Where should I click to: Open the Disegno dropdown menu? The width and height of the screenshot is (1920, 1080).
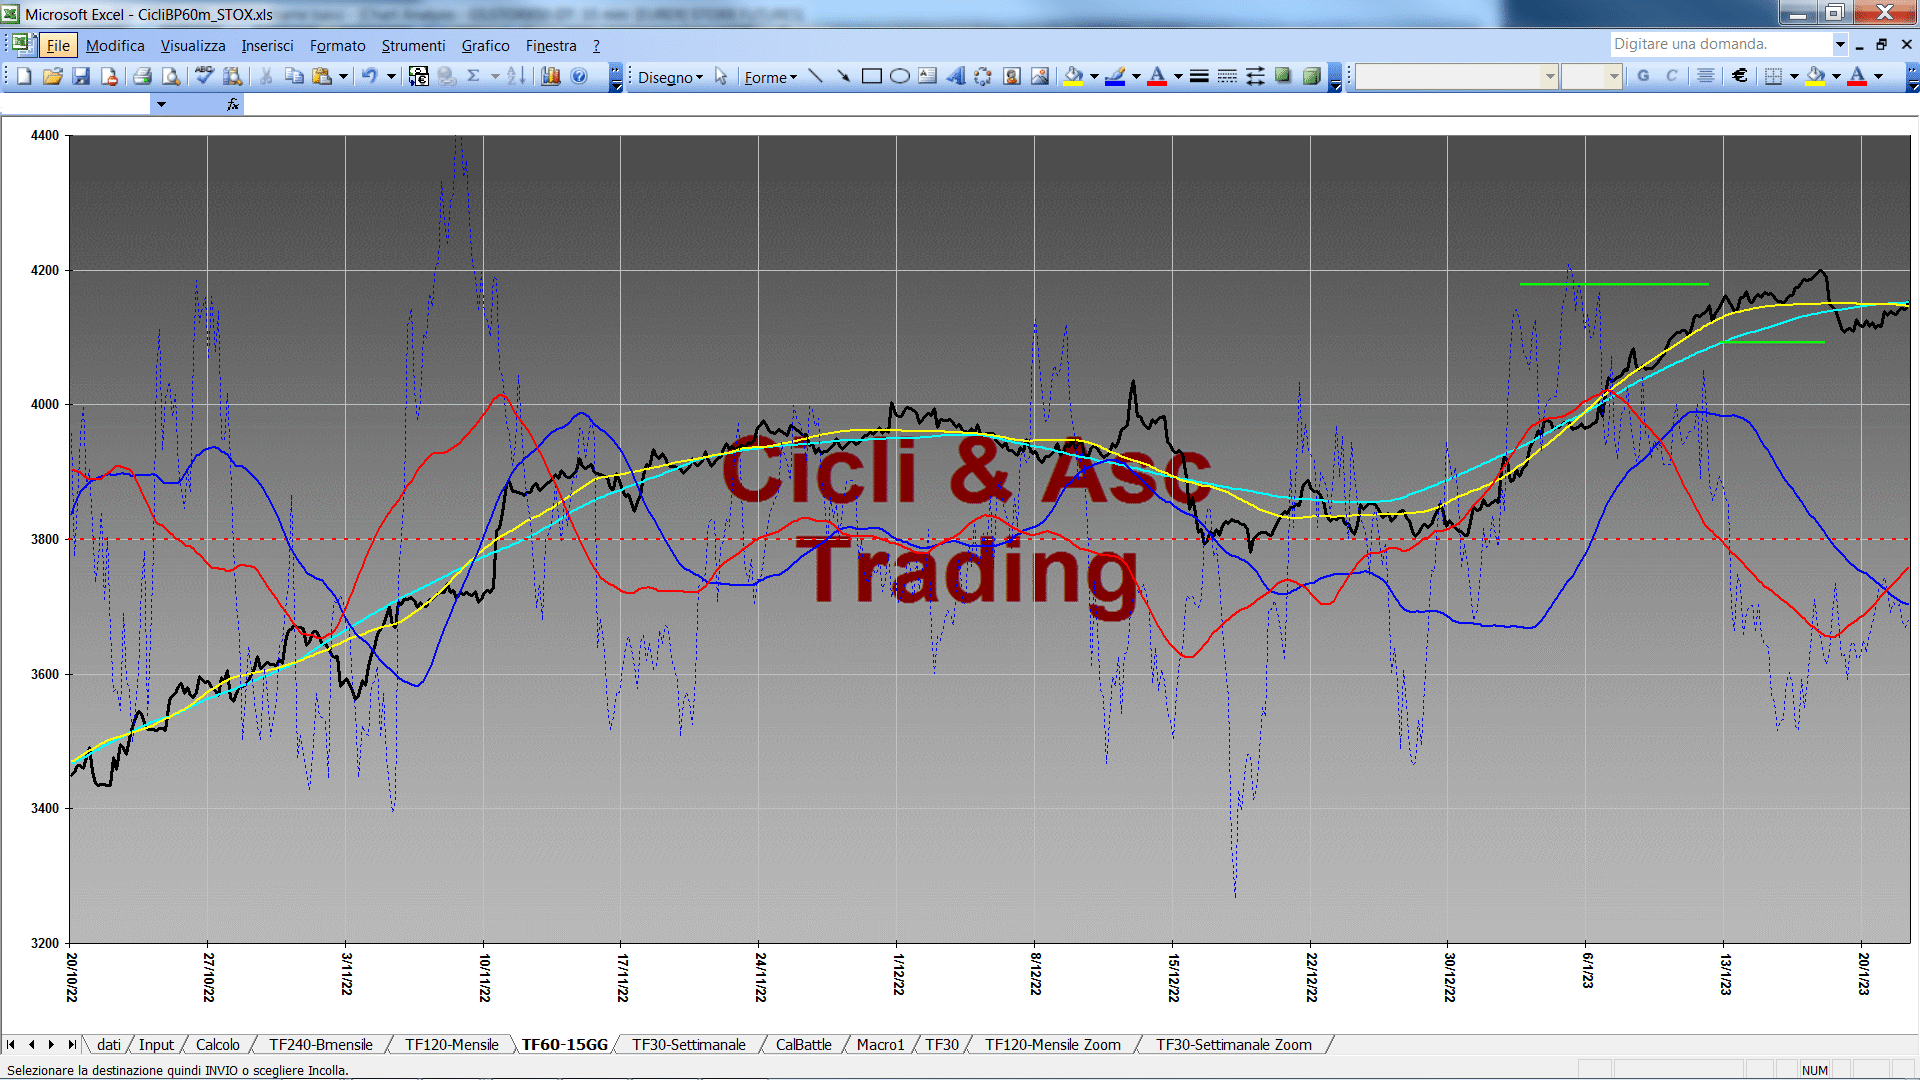click(670, 77)
